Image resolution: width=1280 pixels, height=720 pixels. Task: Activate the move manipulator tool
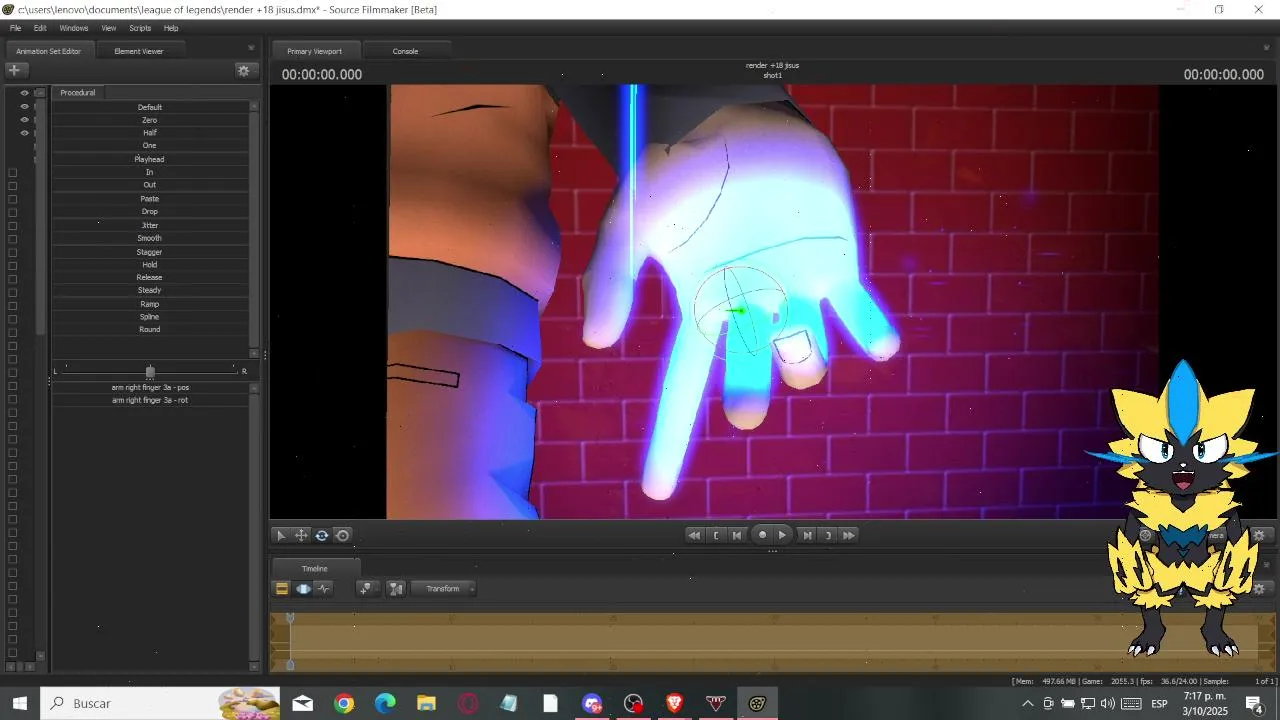pos(301,535)
